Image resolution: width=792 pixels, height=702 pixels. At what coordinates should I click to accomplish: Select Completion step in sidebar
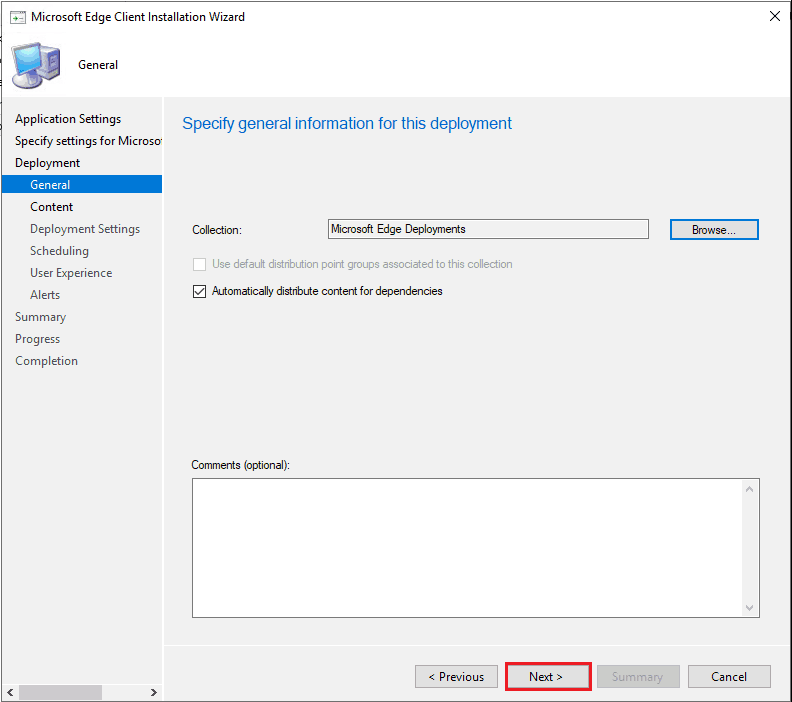[46, 361]
